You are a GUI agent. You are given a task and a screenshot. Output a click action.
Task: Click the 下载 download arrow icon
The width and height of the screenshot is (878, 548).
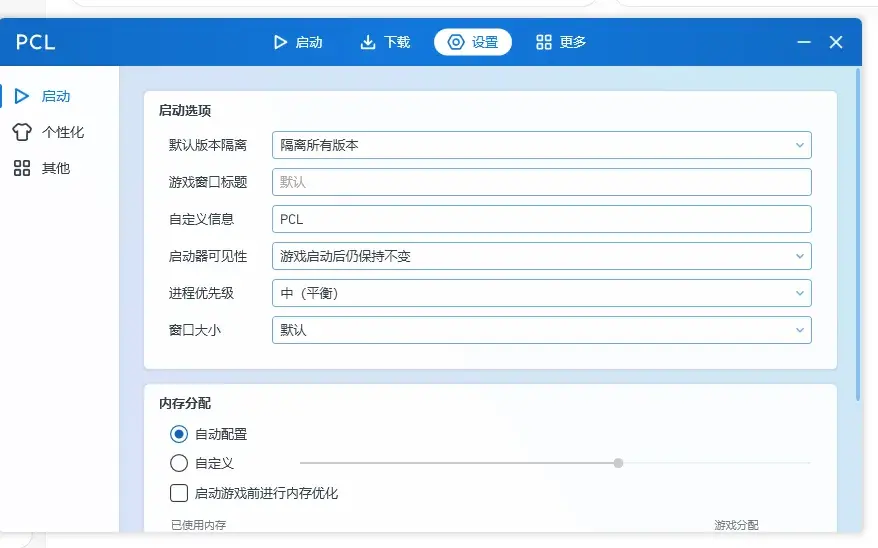coord(368,42)
